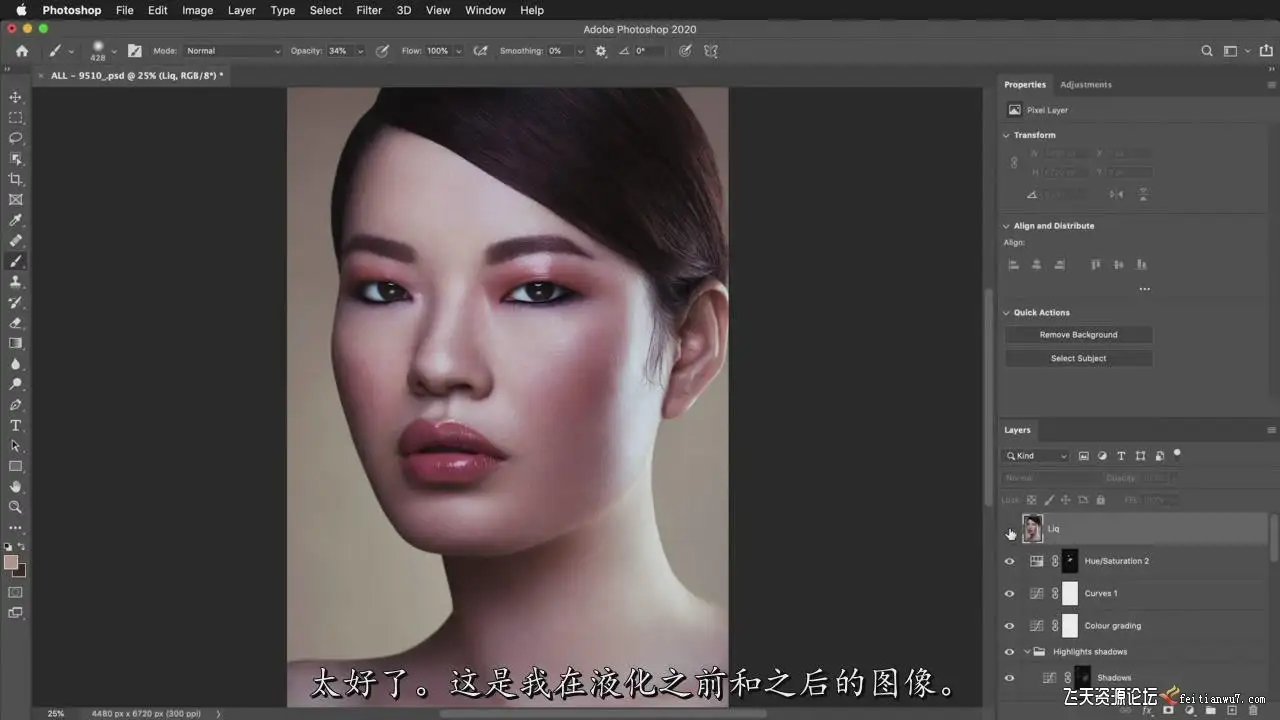This screenshot has height=720, width=1280.
Task: Open the Filter menu
Action: coord(369,10)
